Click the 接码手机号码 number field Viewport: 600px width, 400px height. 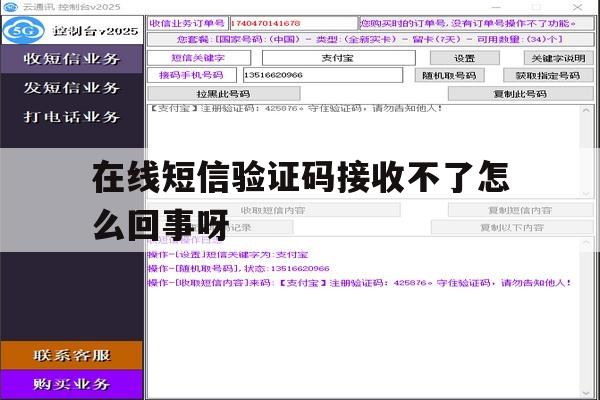coord(323,75)
